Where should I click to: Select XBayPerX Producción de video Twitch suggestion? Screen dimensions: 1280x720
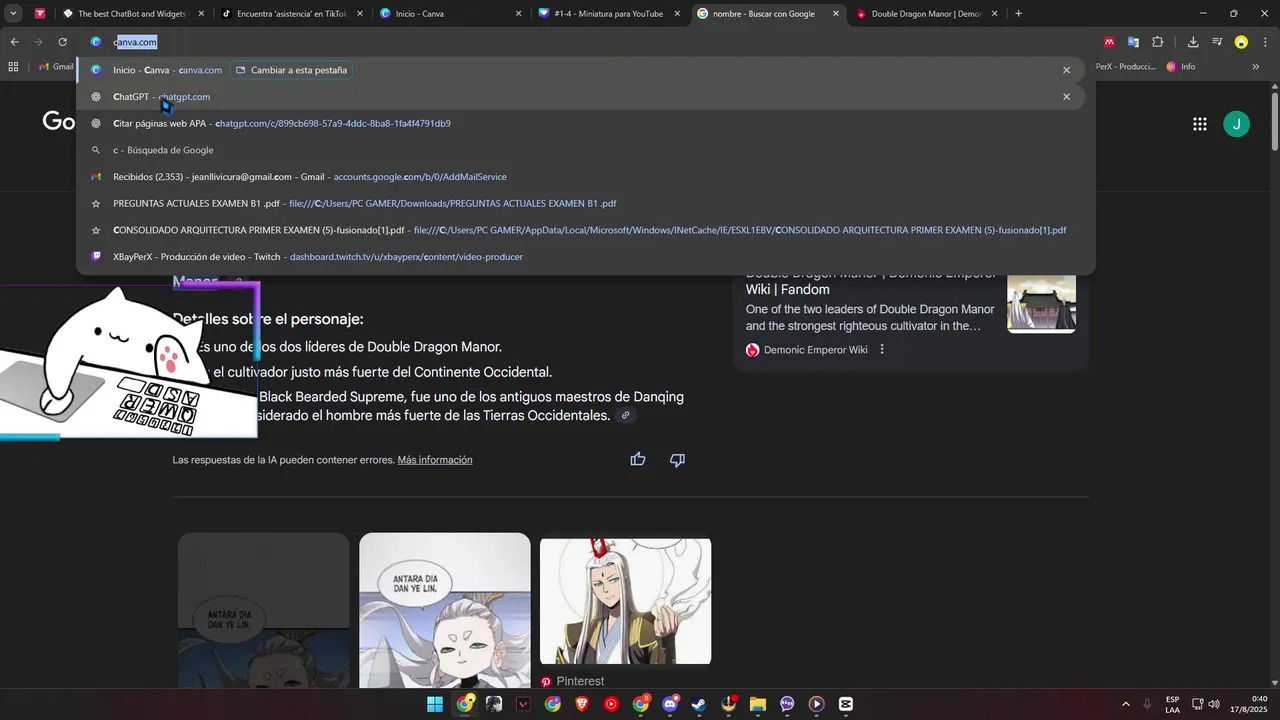pyautogui.click(x=580, y=257)
